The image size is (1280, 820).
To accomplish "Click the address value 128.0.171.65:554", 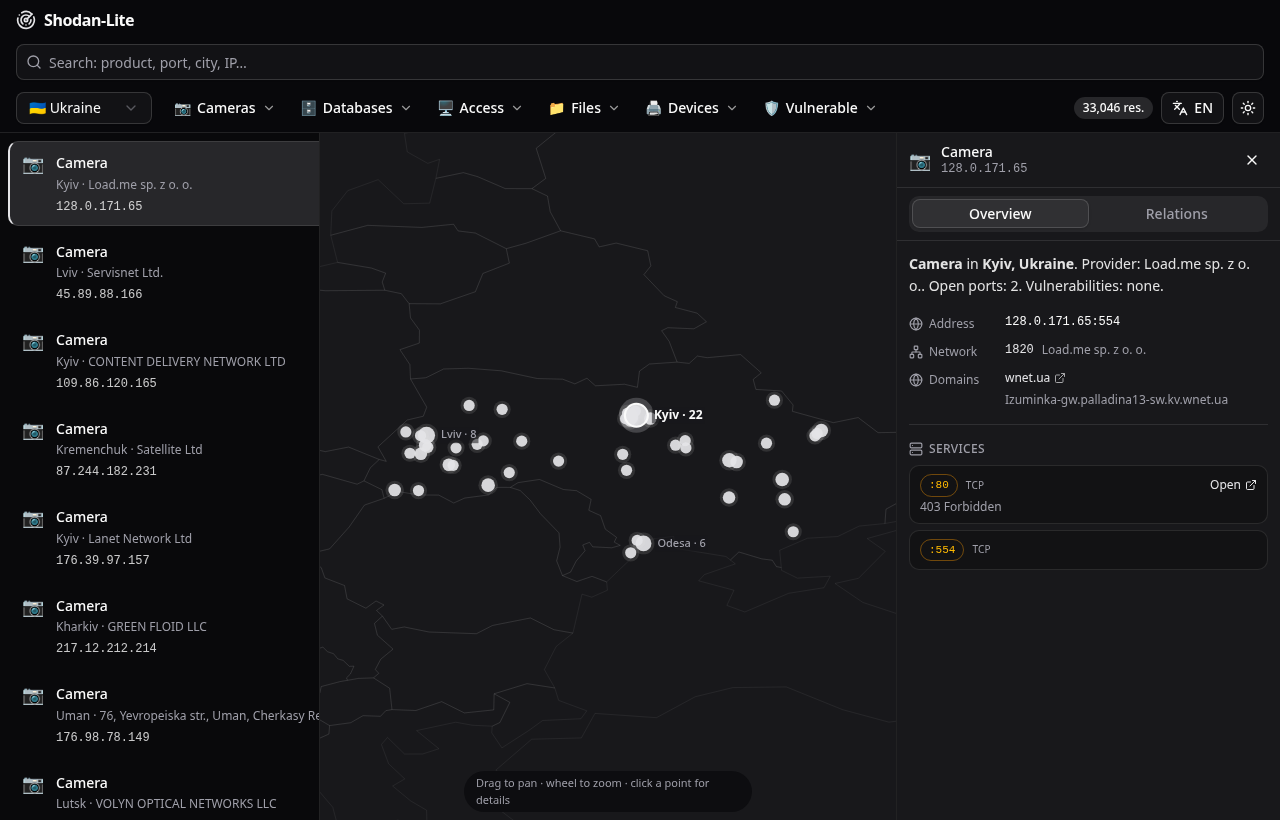I will pos(1062,321).
